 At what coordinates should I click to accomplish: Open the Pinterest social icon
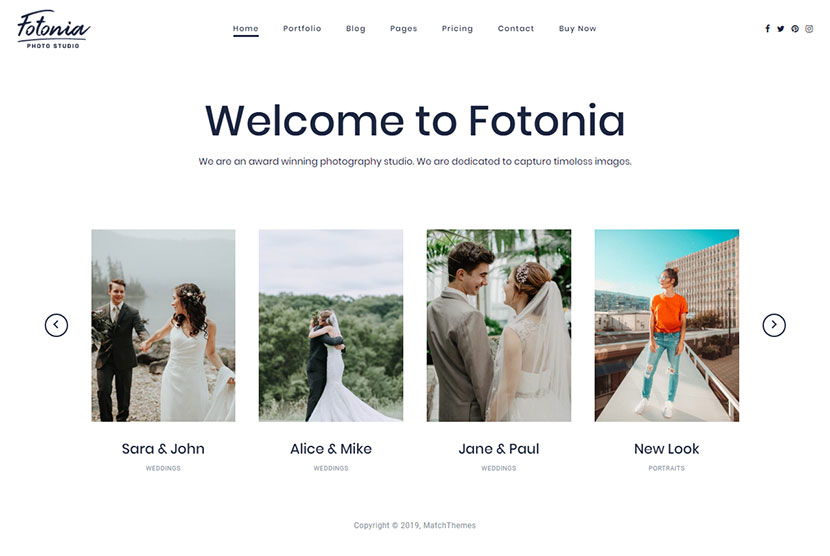tap(795, 29)
